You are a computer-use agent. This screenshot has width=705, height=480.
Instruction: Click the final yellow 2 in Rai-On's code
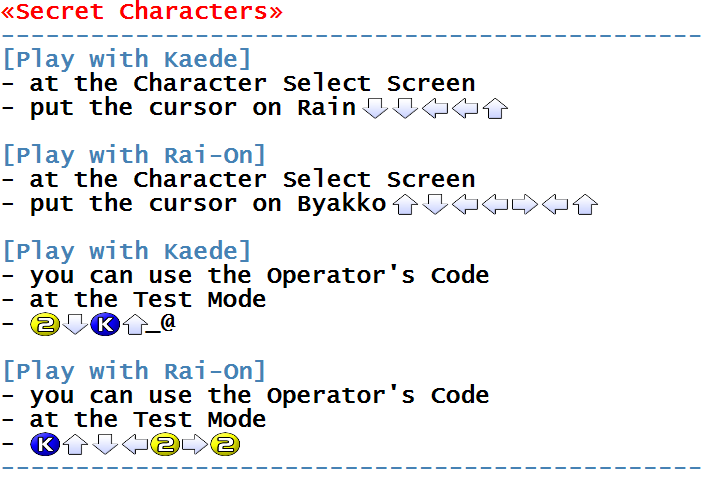225,444
